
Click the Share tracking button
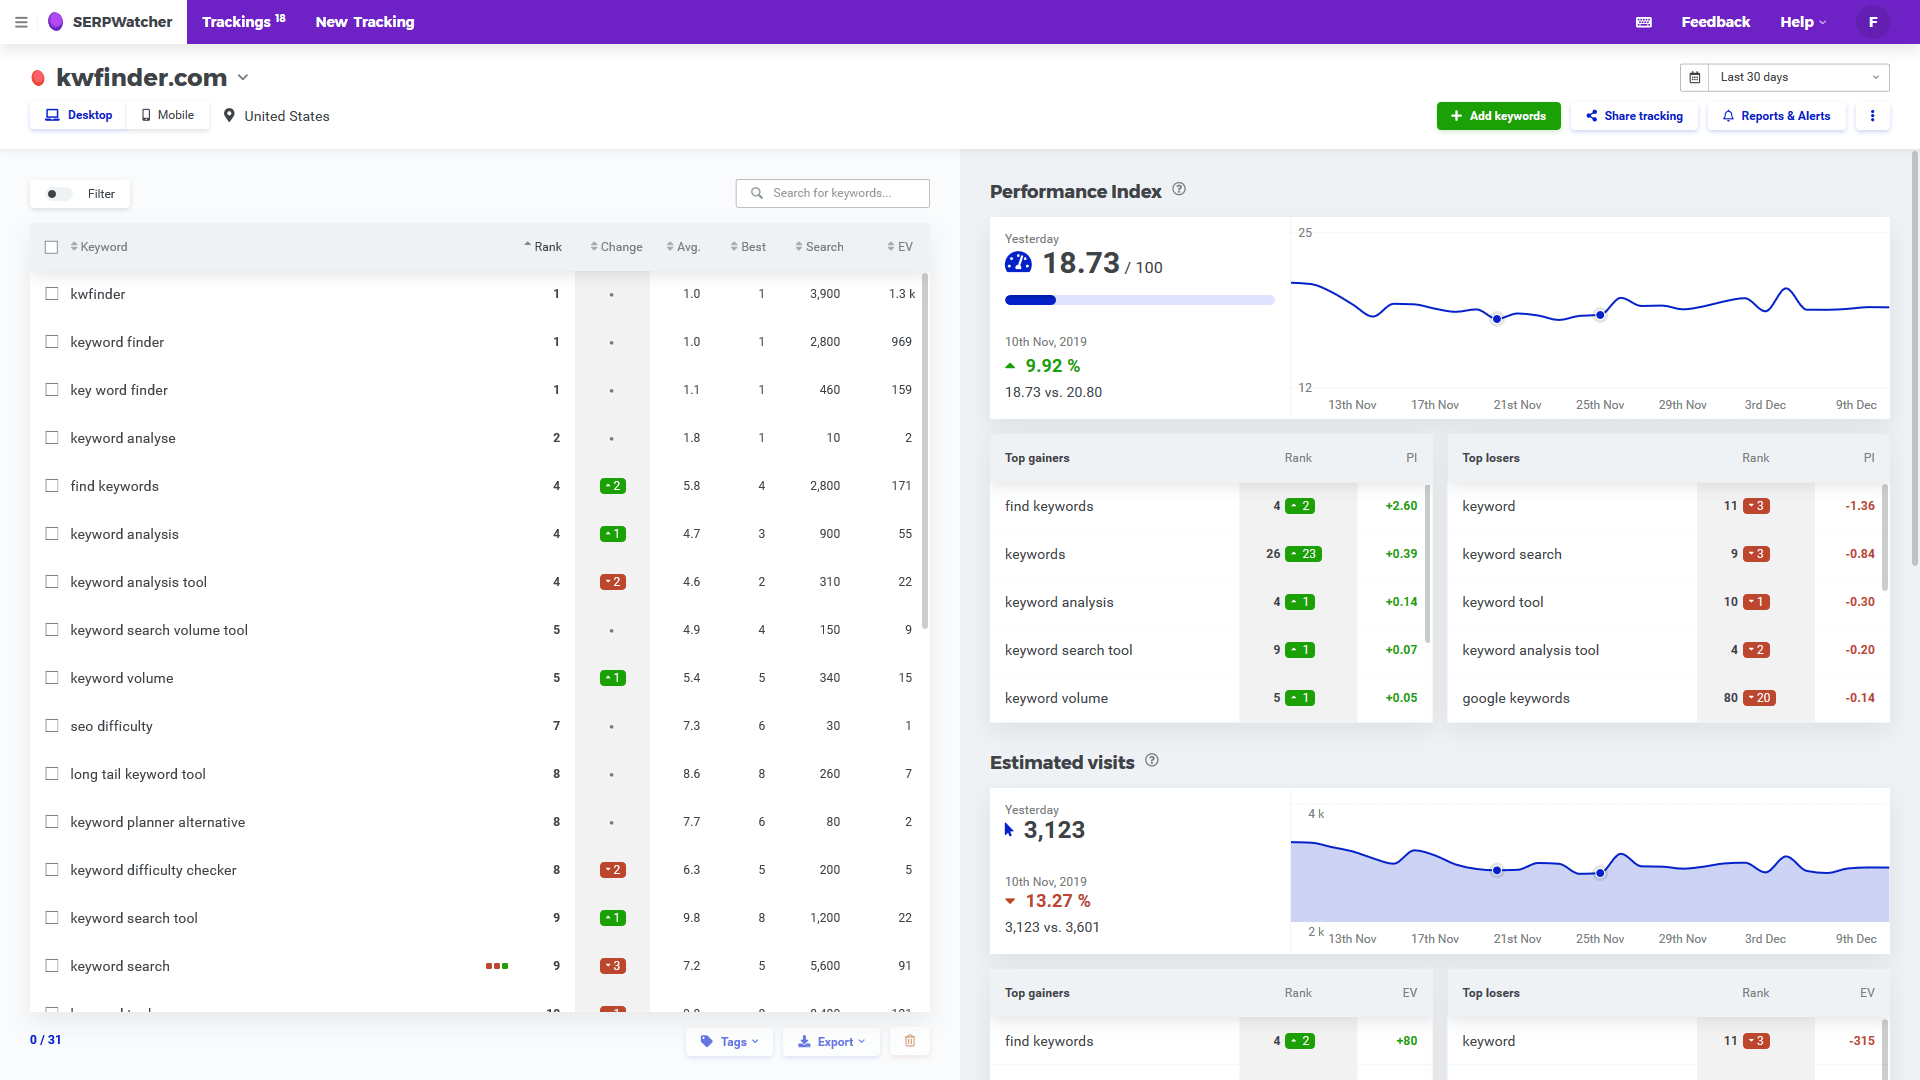click(x=1634, y=115)
